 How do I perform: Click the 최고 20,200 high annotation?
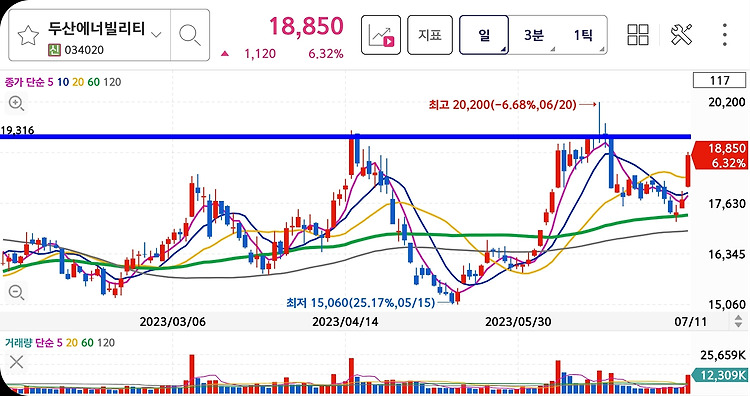tap(502, 104)
